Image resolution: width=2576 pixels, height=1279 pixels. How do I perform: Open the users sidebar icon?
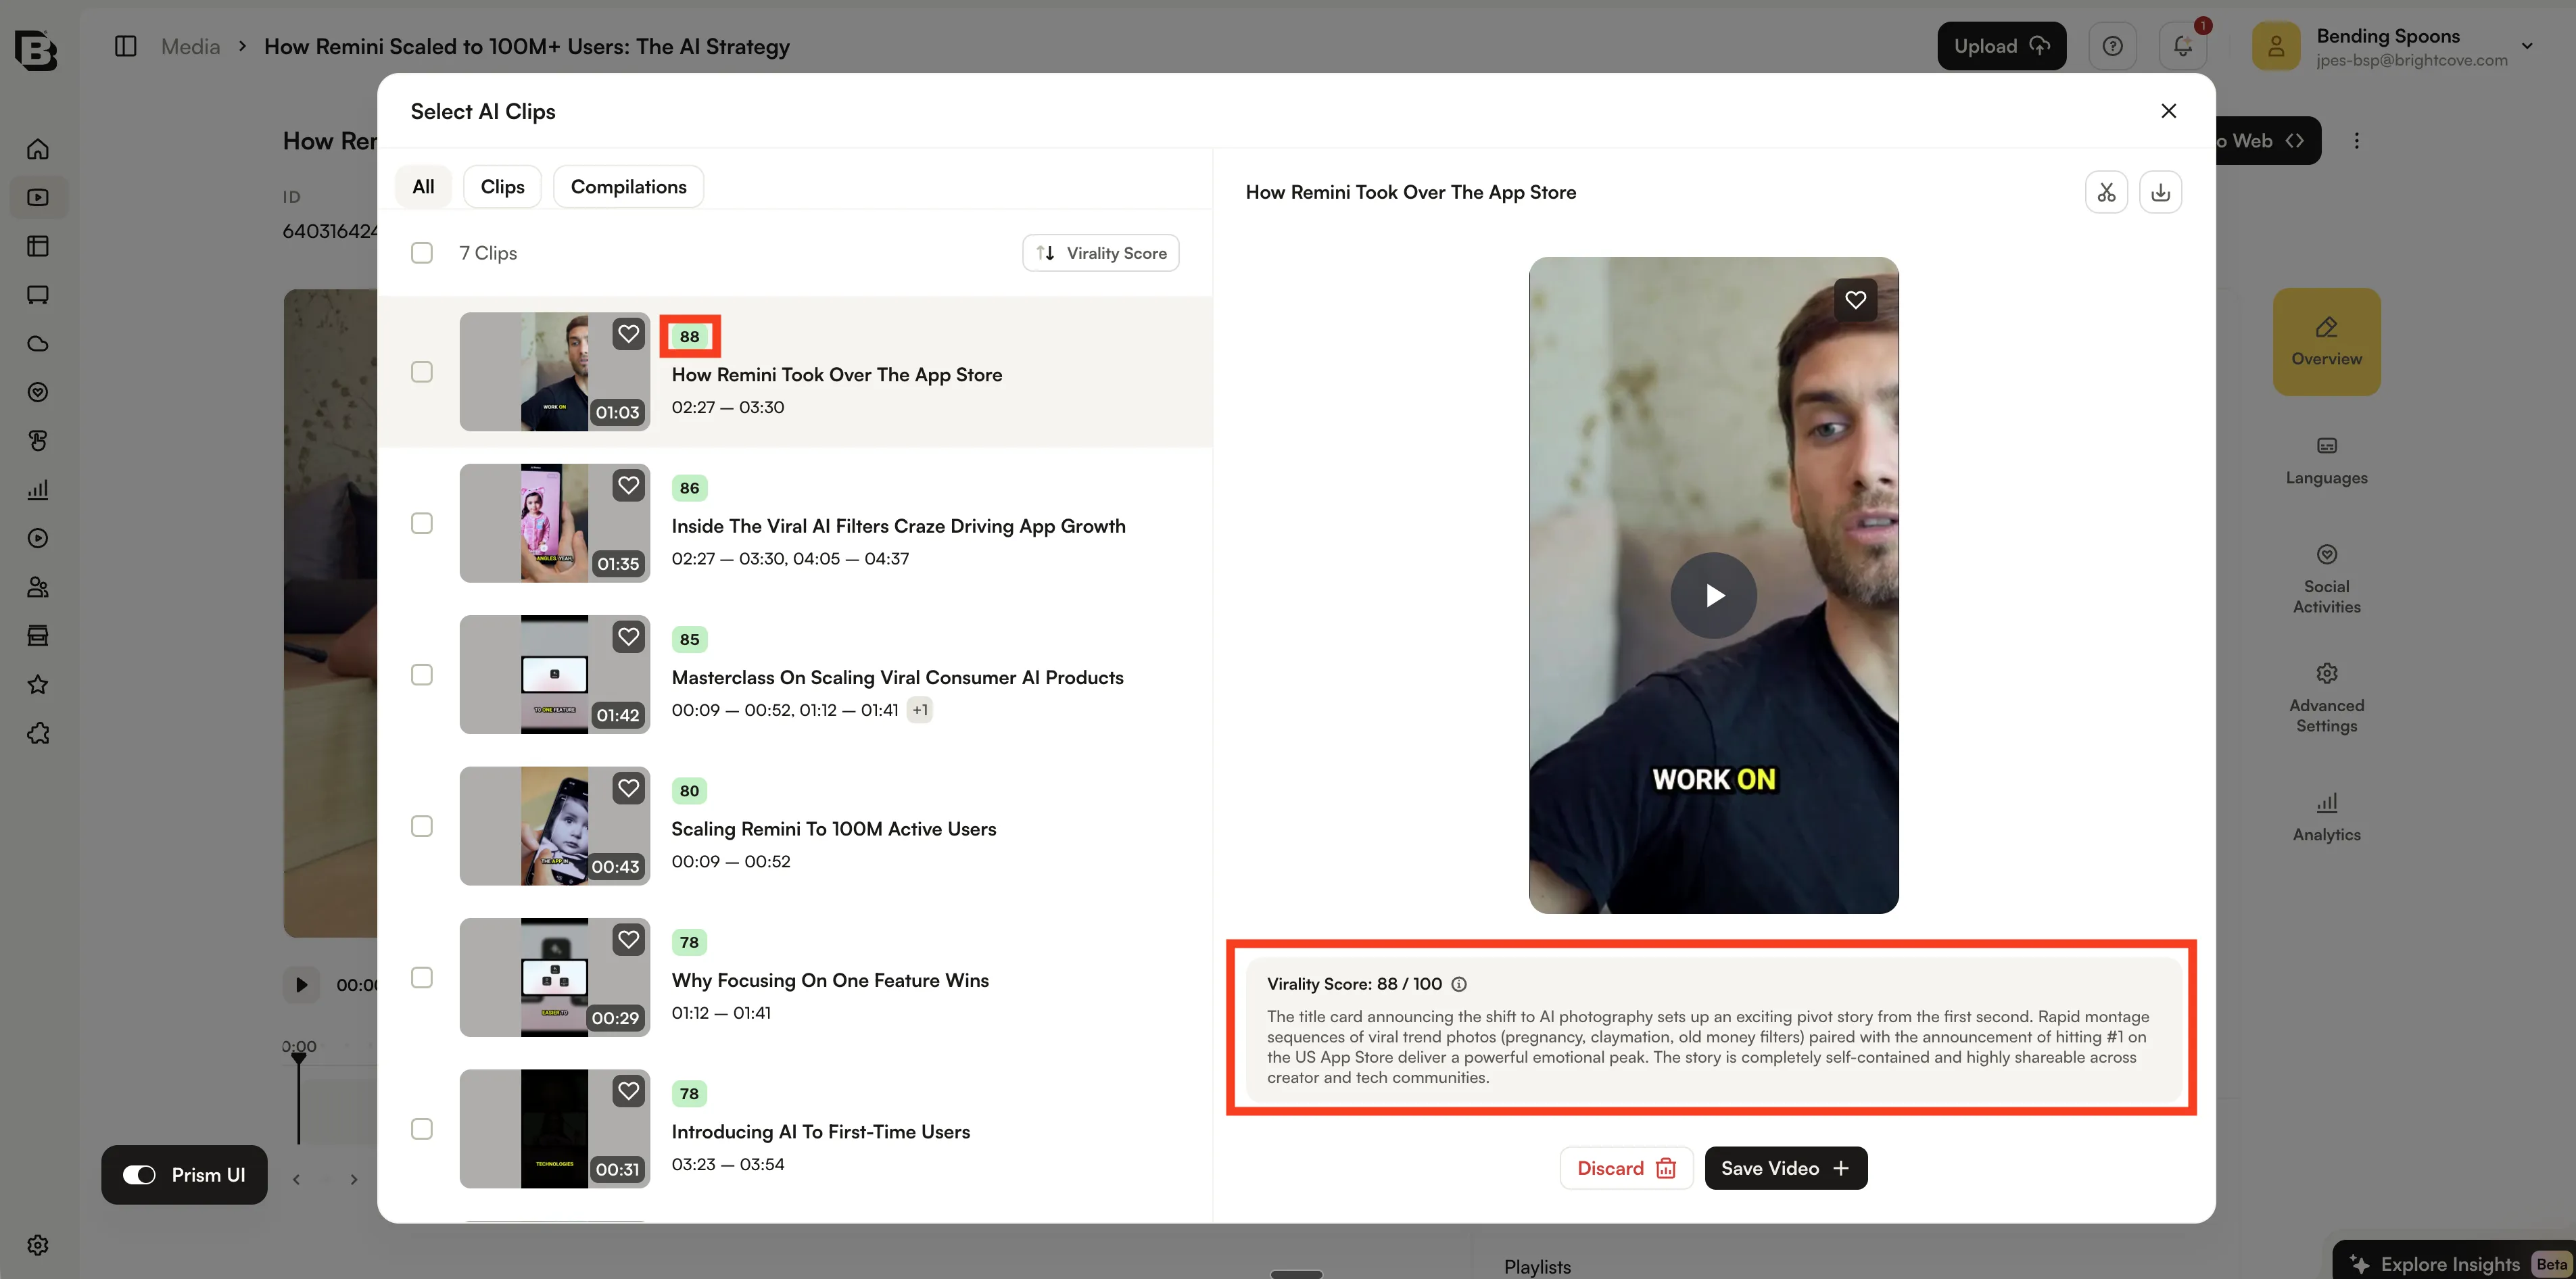38,587
